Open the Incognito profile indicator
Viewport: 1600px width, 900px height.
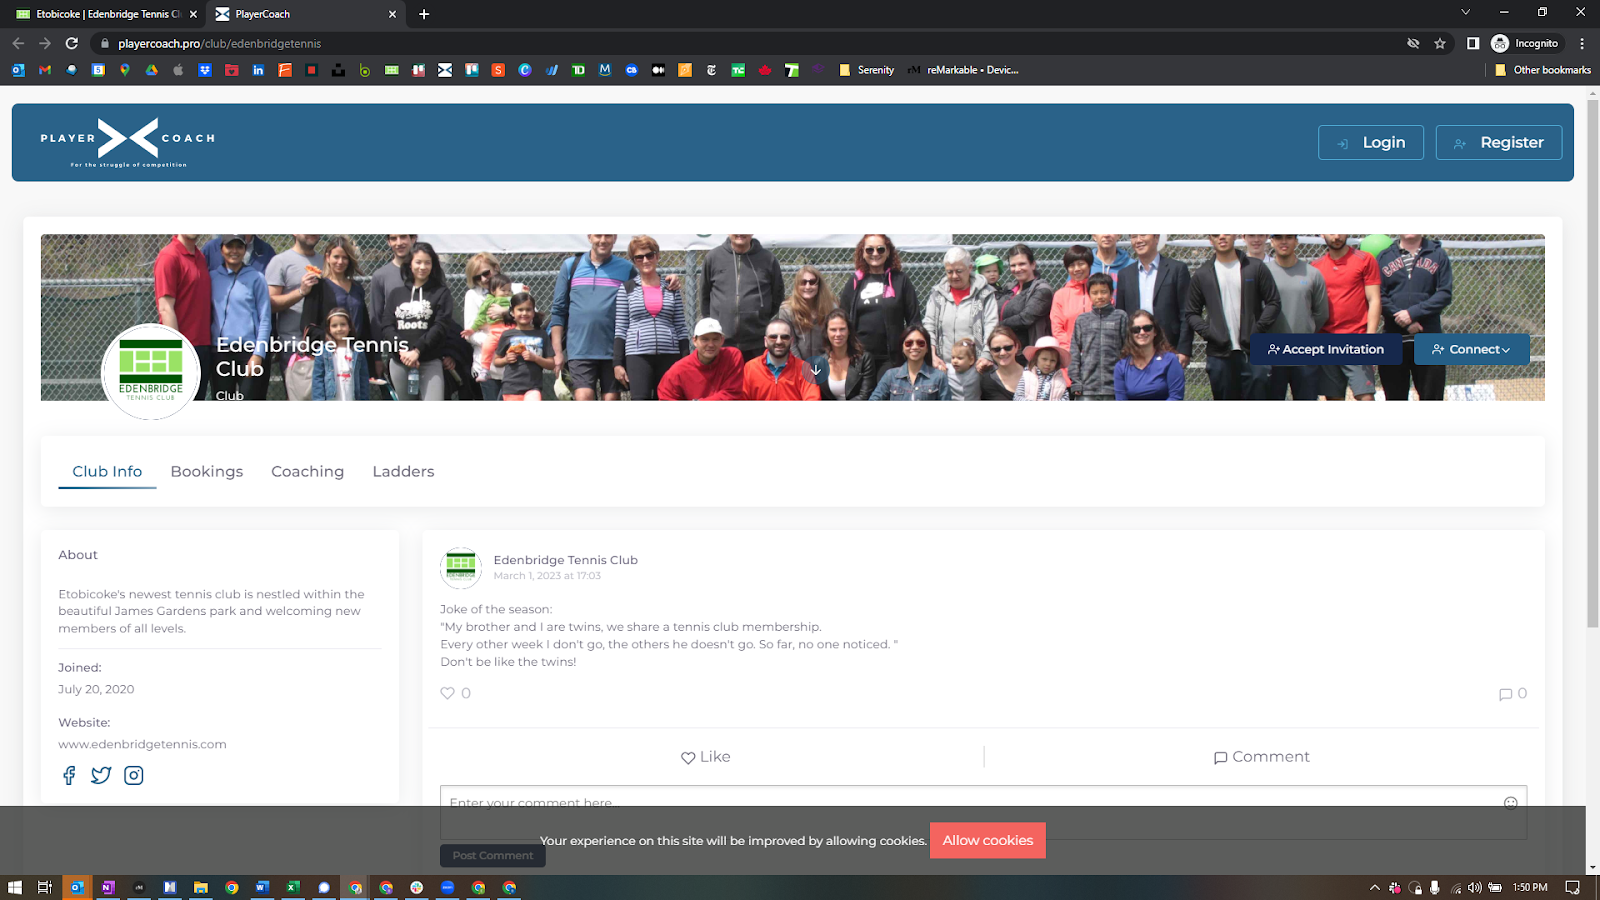pyautogui.click(x=1525, y=43)
